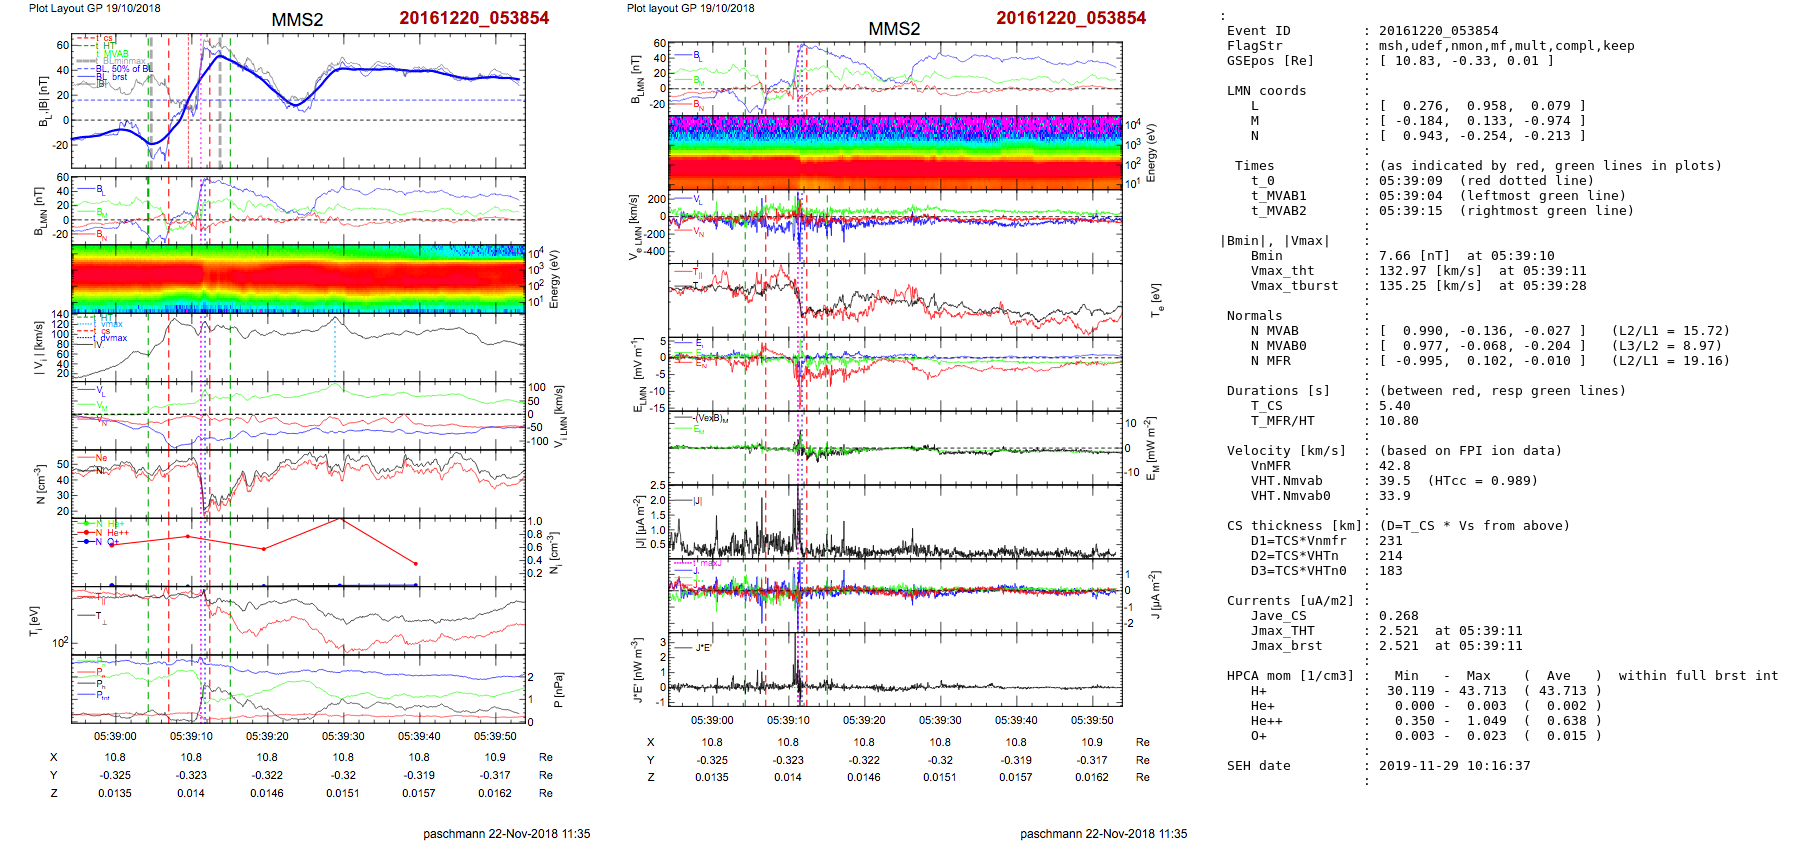Click the red 20161220_053854 label on the right plot
1804x841 pixels.
[1070, 18]
